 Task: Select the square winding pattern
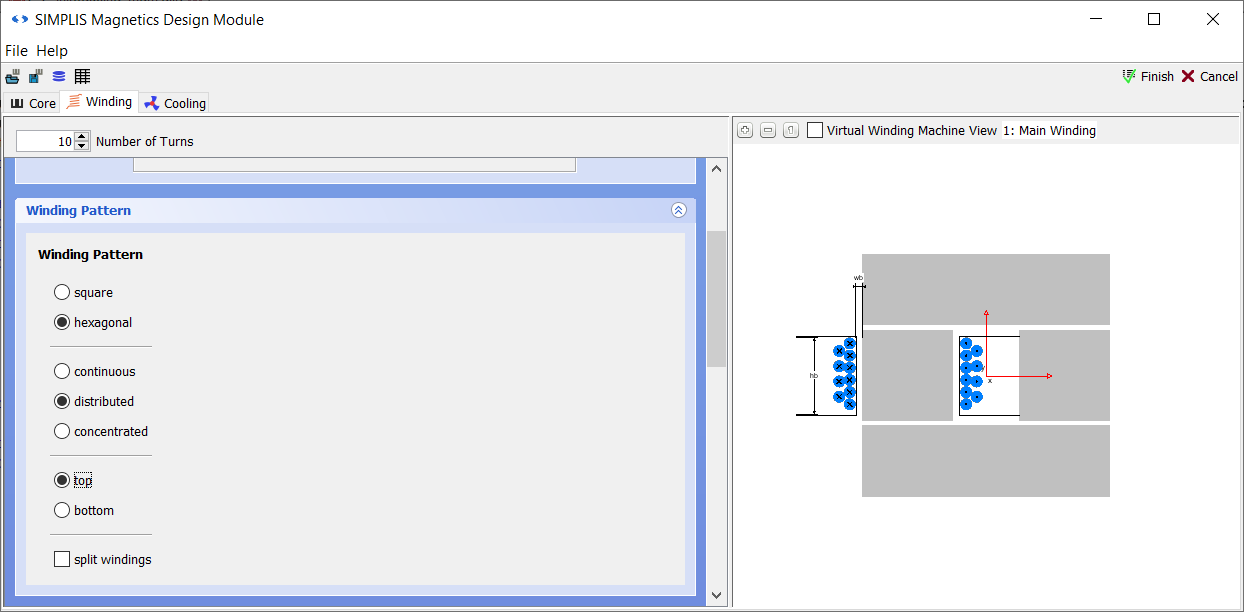tap(62, 293)
